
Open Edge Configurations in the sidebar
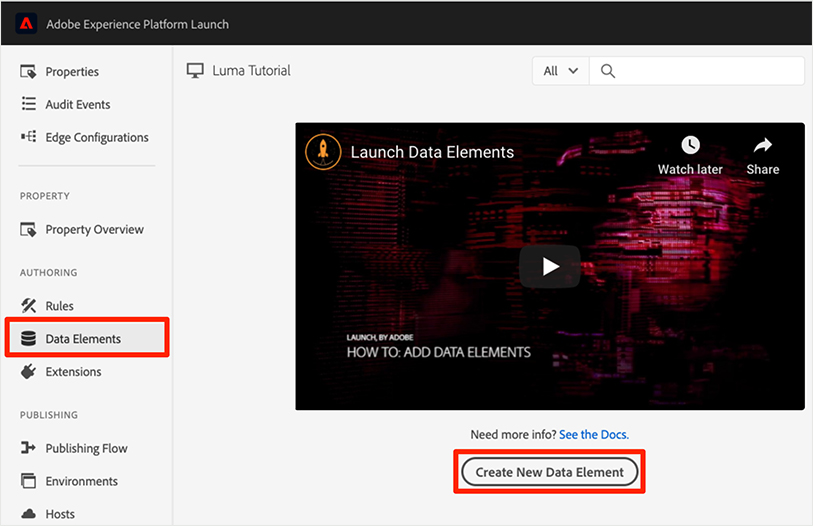[97, 137]
